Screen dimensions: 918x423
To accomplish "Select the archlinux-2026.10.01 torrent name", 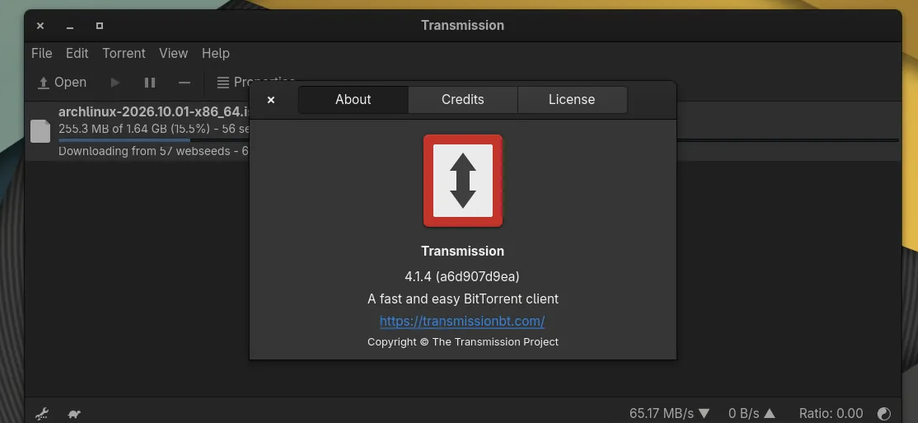I will 154,112.
